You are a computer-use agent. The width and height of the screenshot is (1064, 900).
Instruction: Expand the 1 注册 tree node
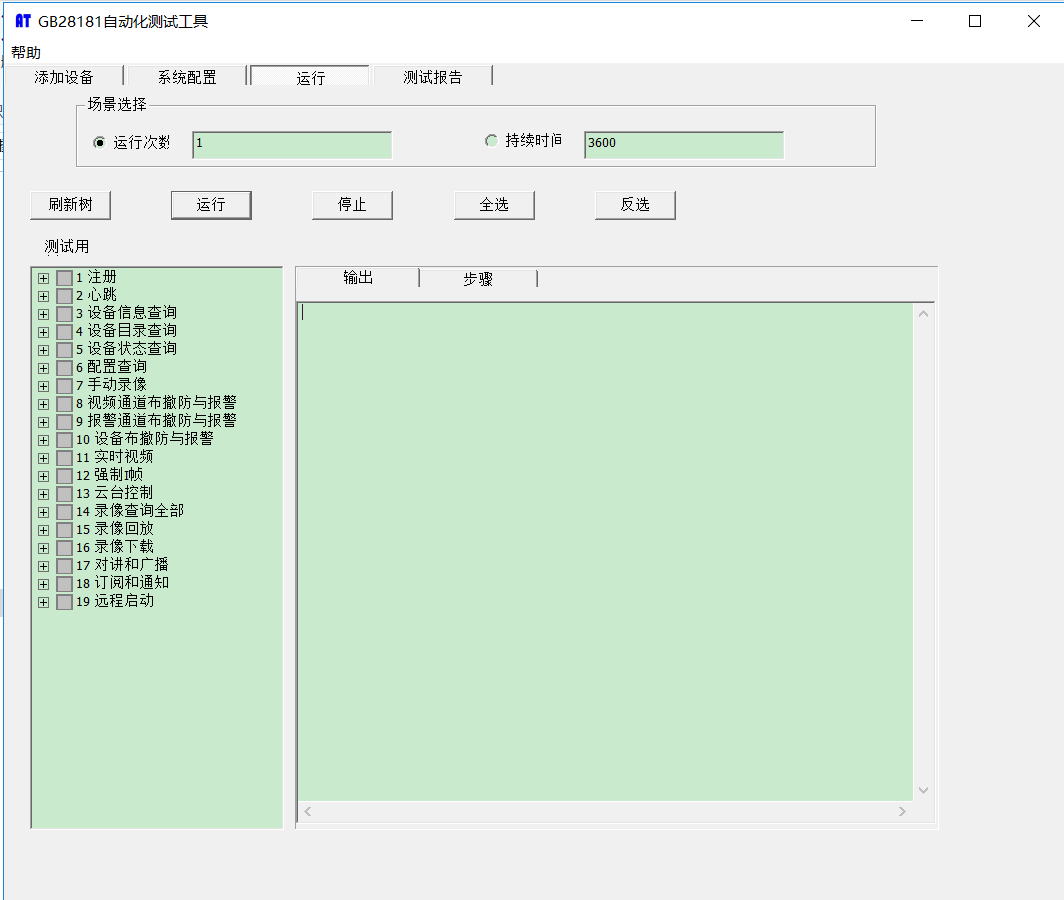click(x=43, y=278)
